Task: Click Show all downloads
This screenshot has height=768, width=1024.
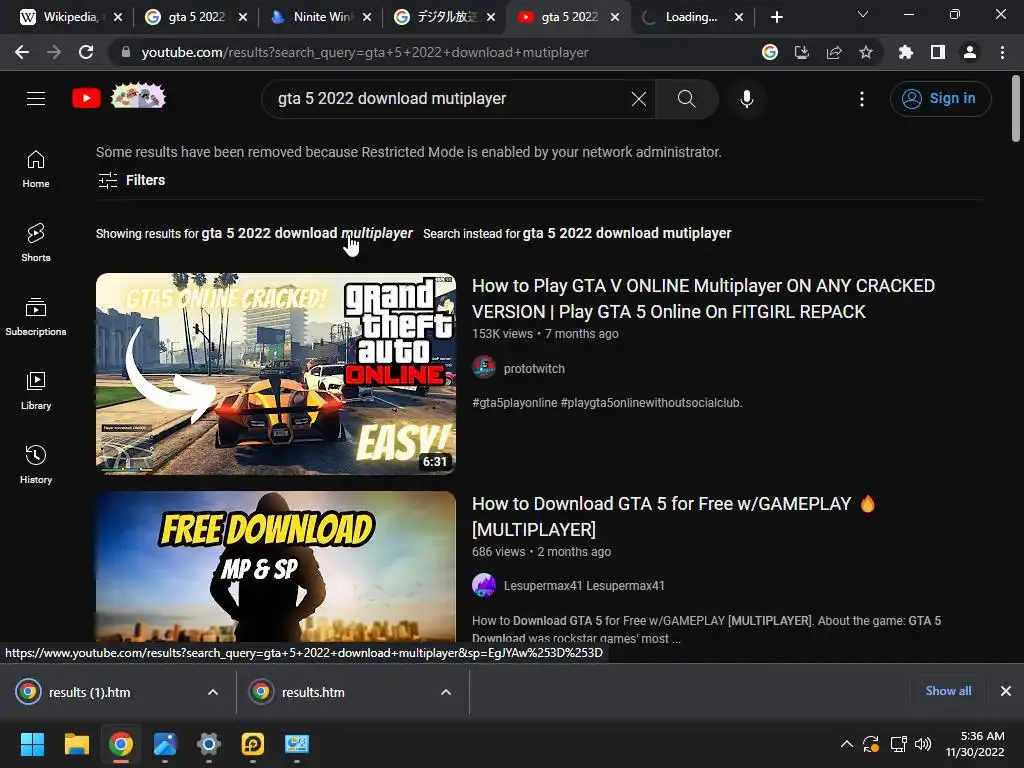Action: [x=948, y=691]
